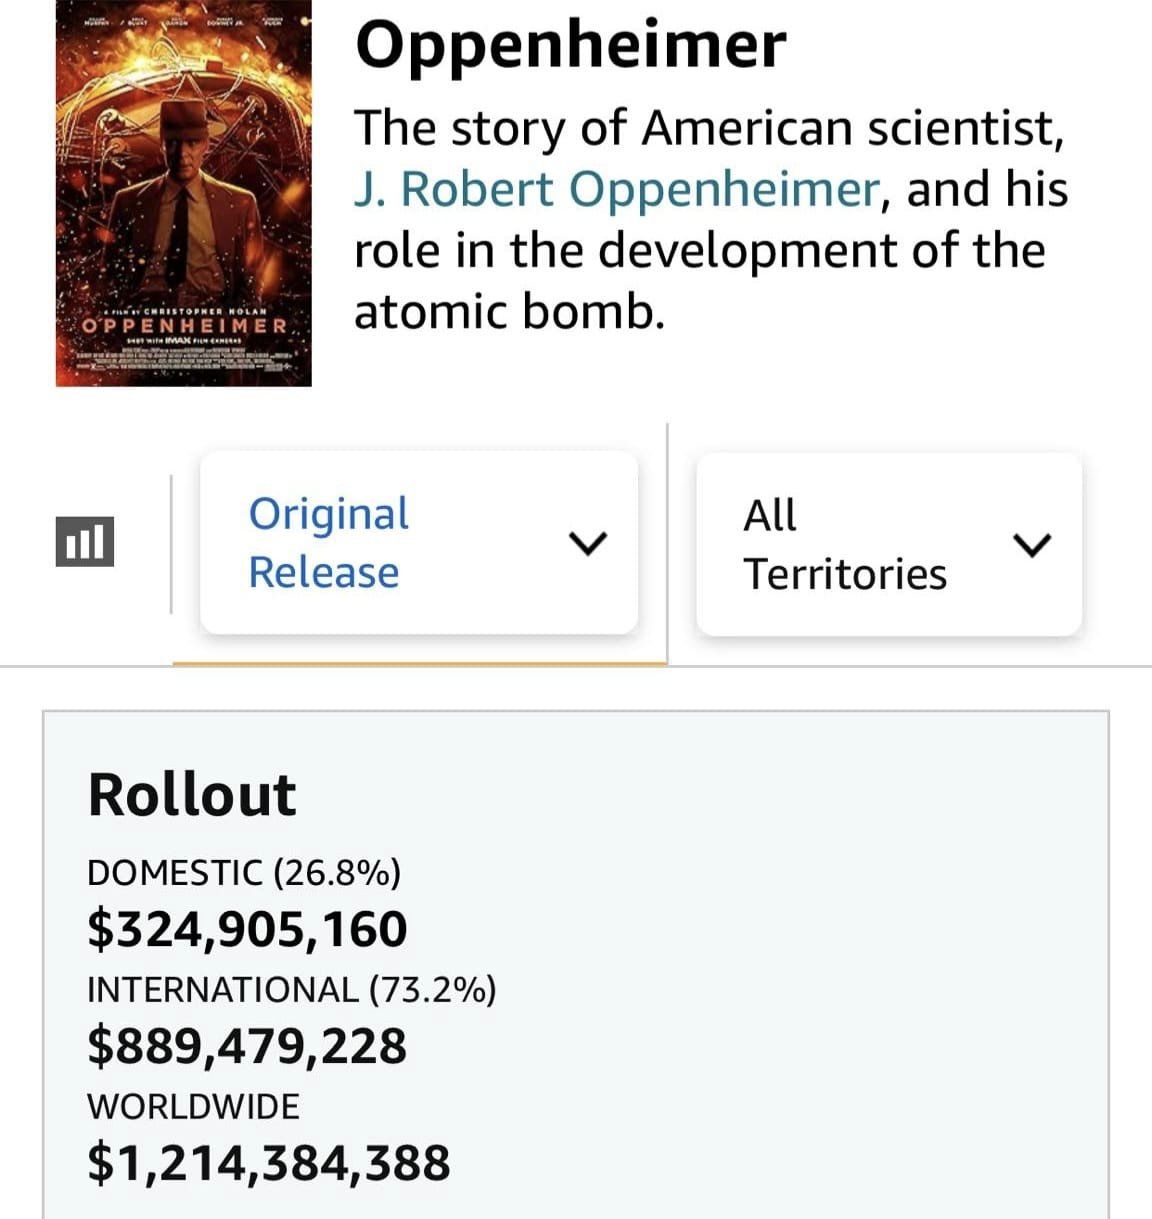This screenshot has height=1219, width=1152.
Task: Select the International (73.2%) label
Action: [291, 990]
